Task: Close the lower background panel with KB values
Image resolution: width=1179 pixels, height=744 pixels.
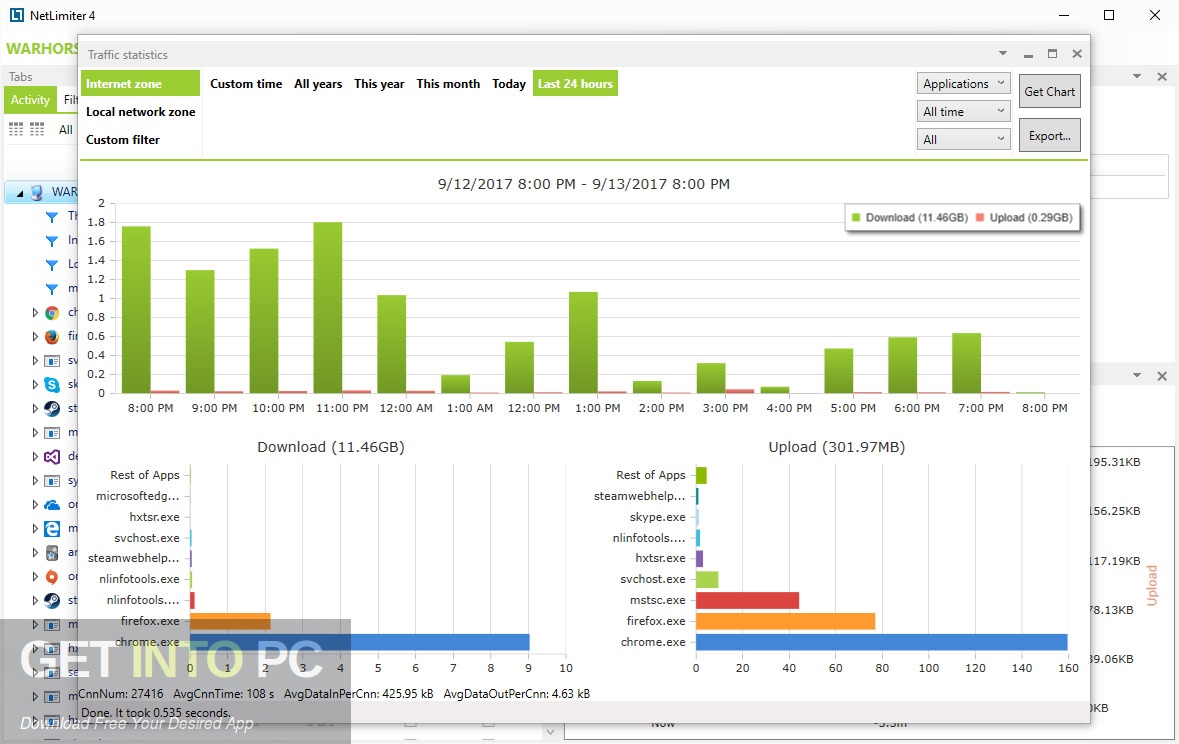Action: click(x=1162, y=376)
